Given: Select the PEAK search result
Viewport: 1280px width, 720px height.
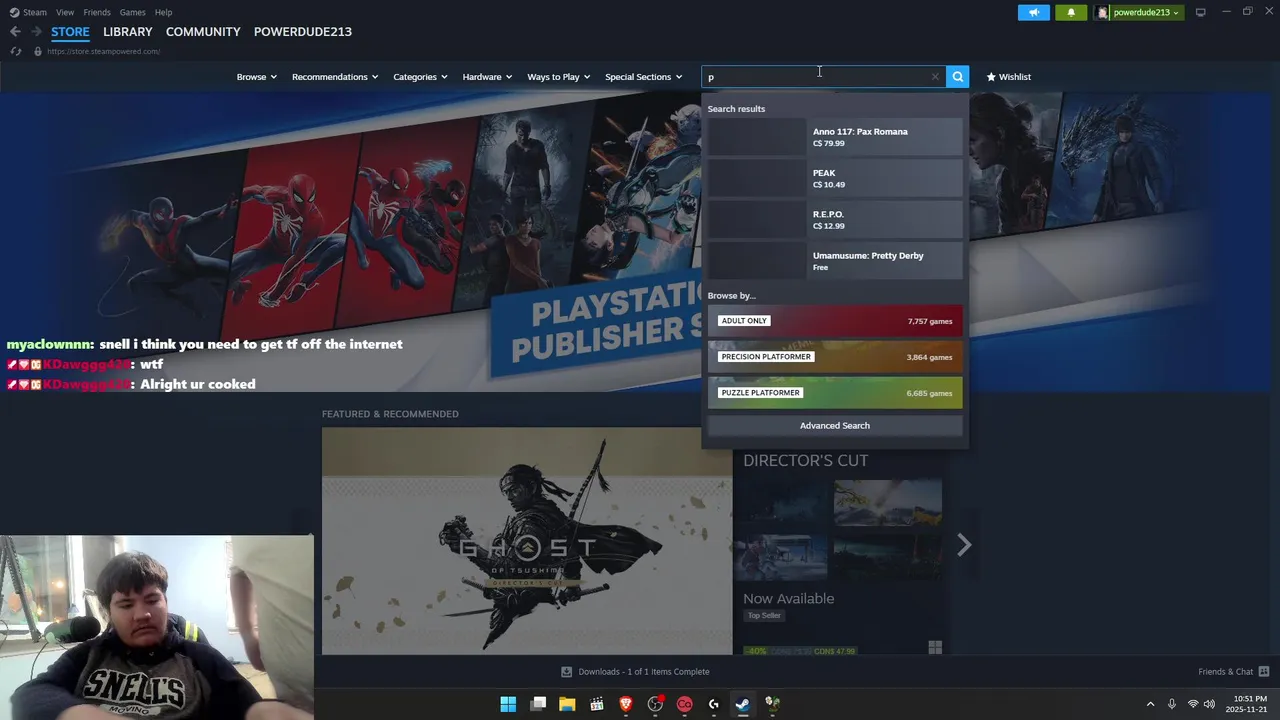Looking at the screenshot, I should coord(835,178).
